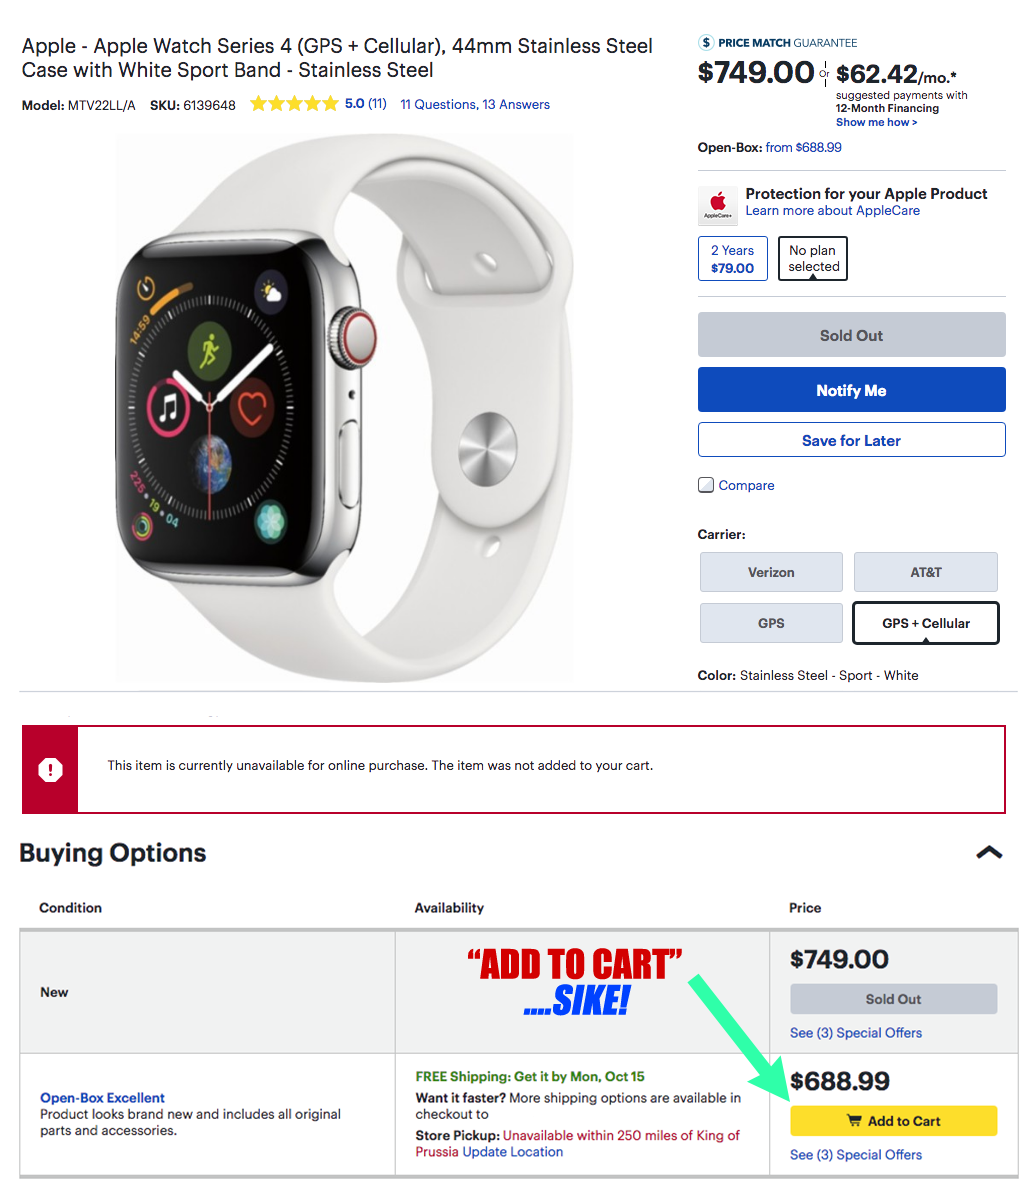
Task: Click the Apple Watch product image
Action: pyautogui.click(x=344, y=409)
